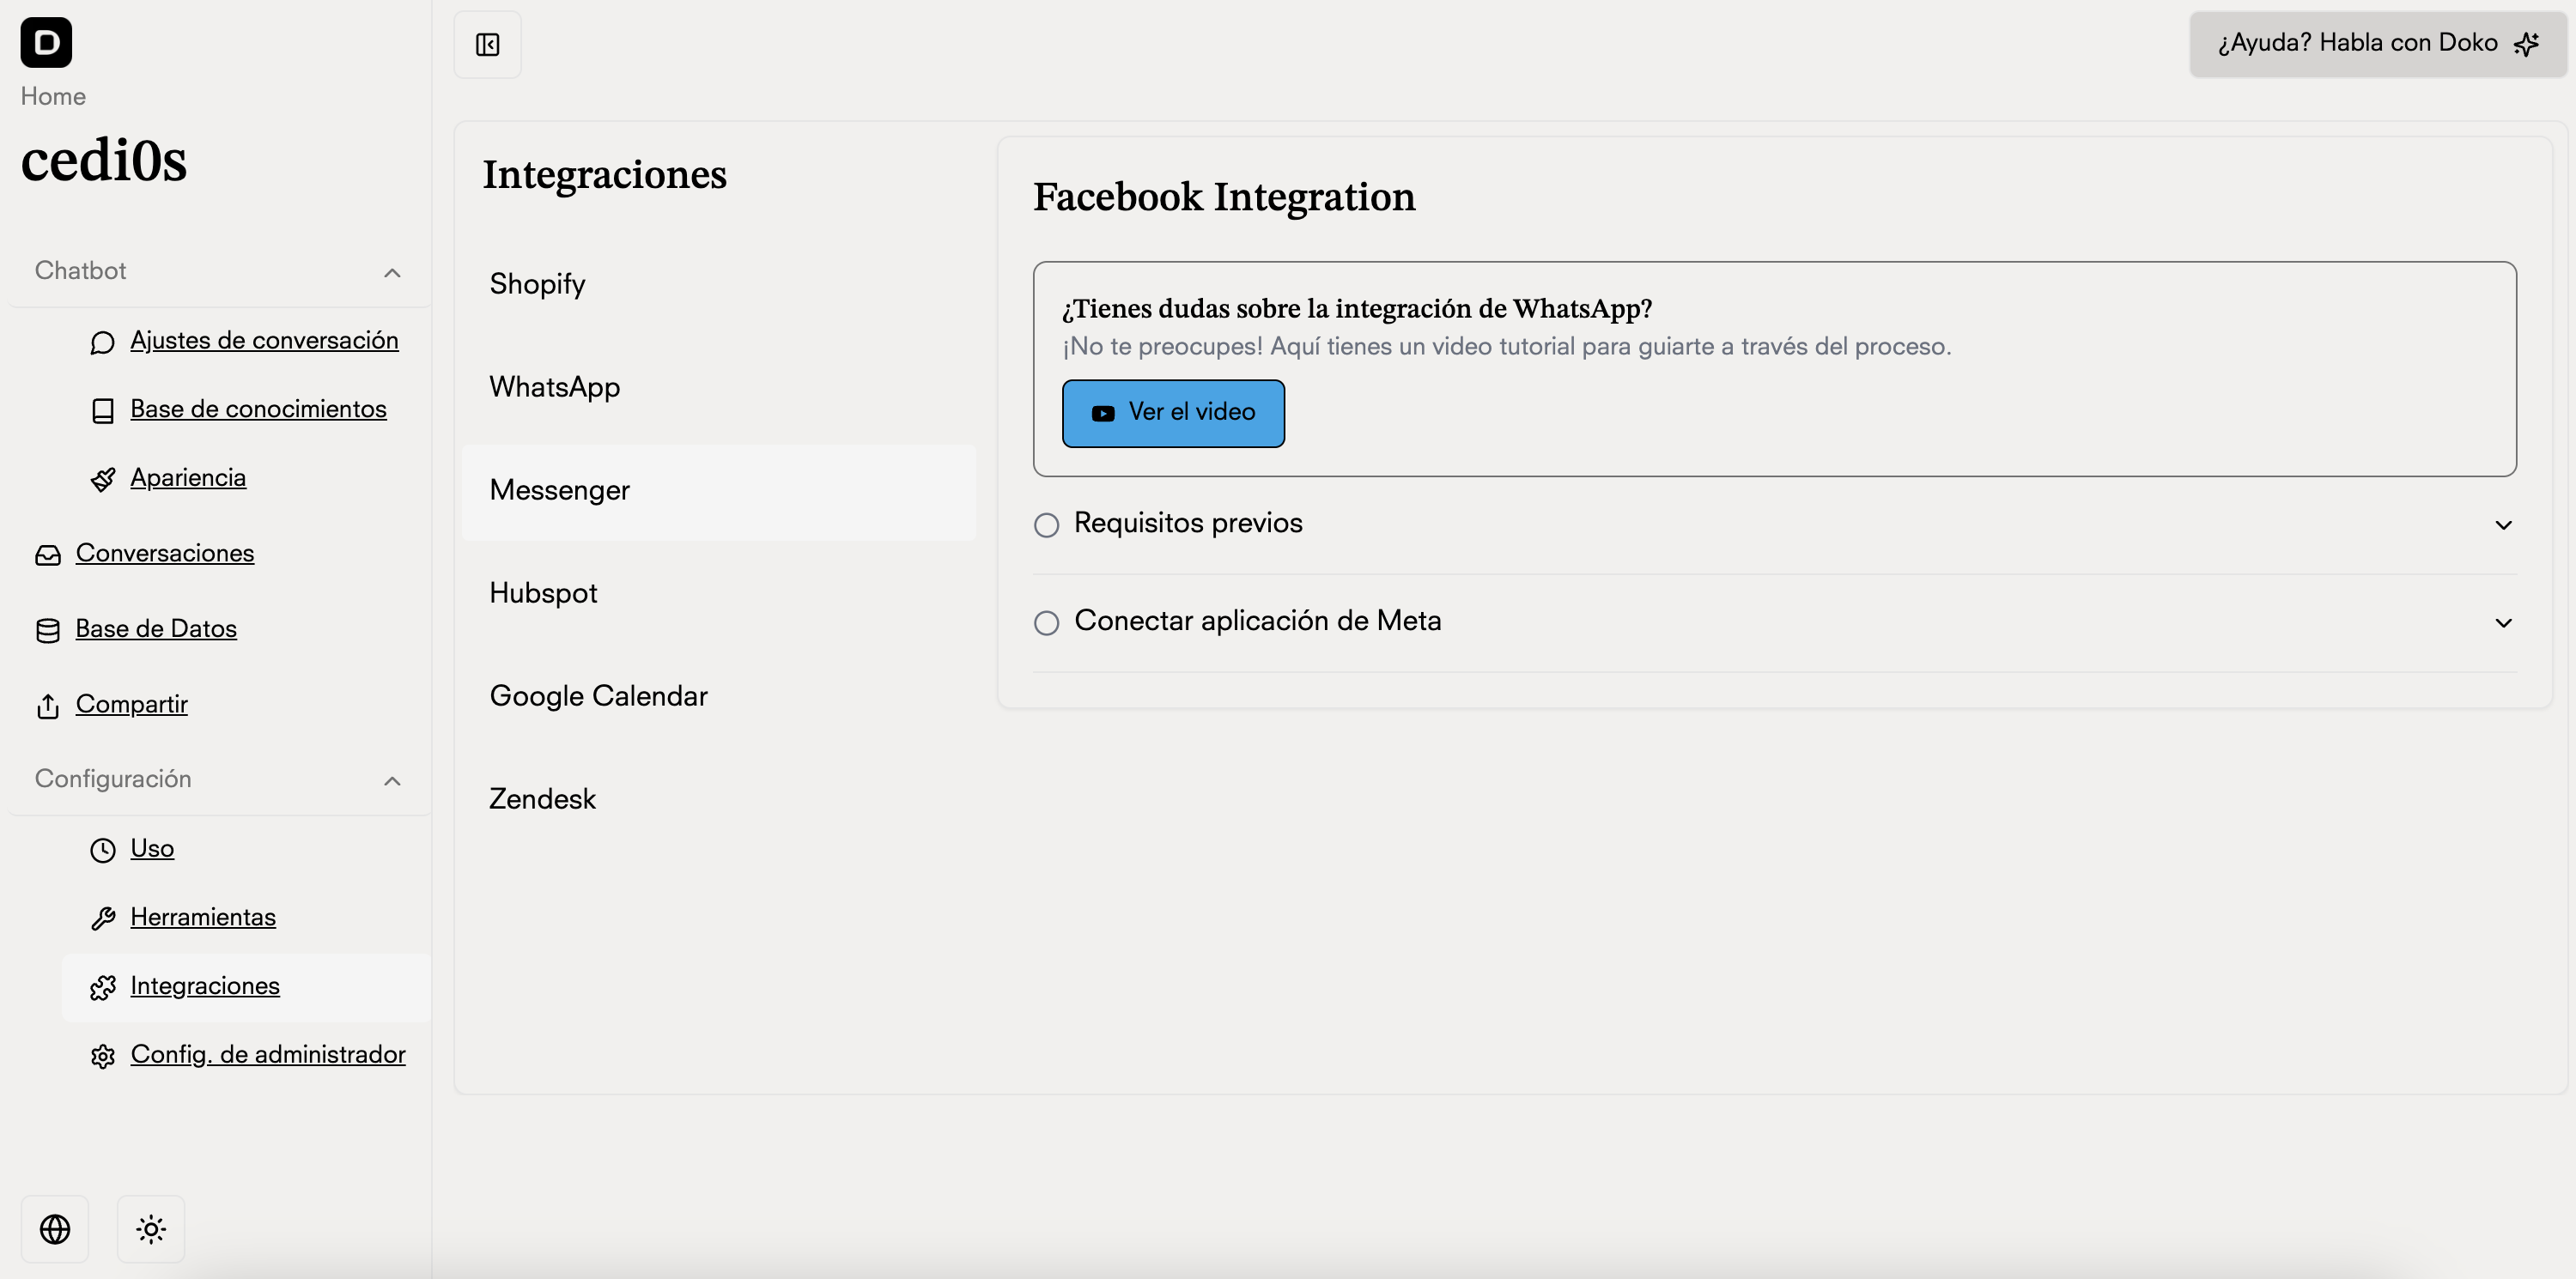The image size is (2576, 1279).
Task: Select the Apariencia brush icon
Action: coord(103,478)
